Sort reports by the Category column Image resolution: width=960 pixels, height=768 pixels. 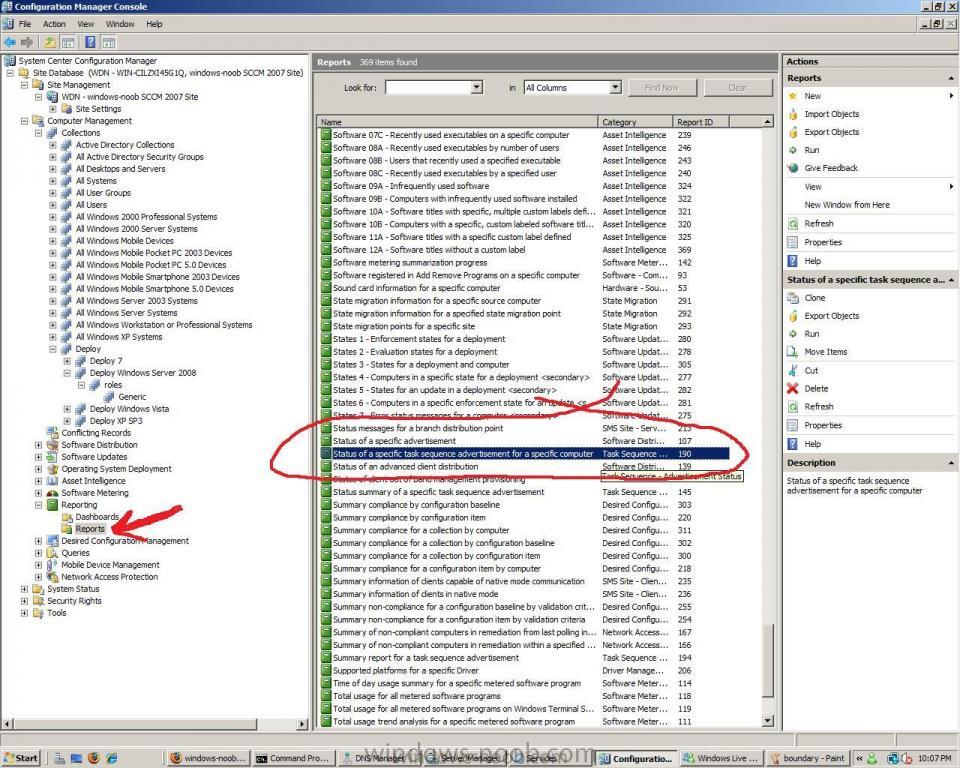634,122
